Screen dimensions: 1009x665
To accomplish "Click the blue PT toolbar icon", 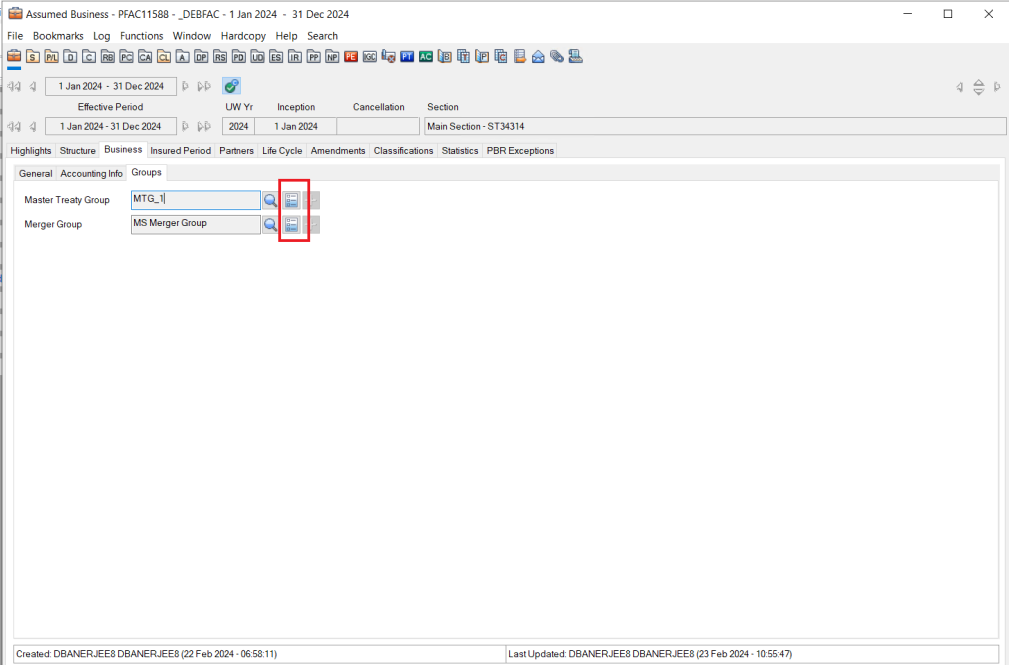I will coord(407,57).
